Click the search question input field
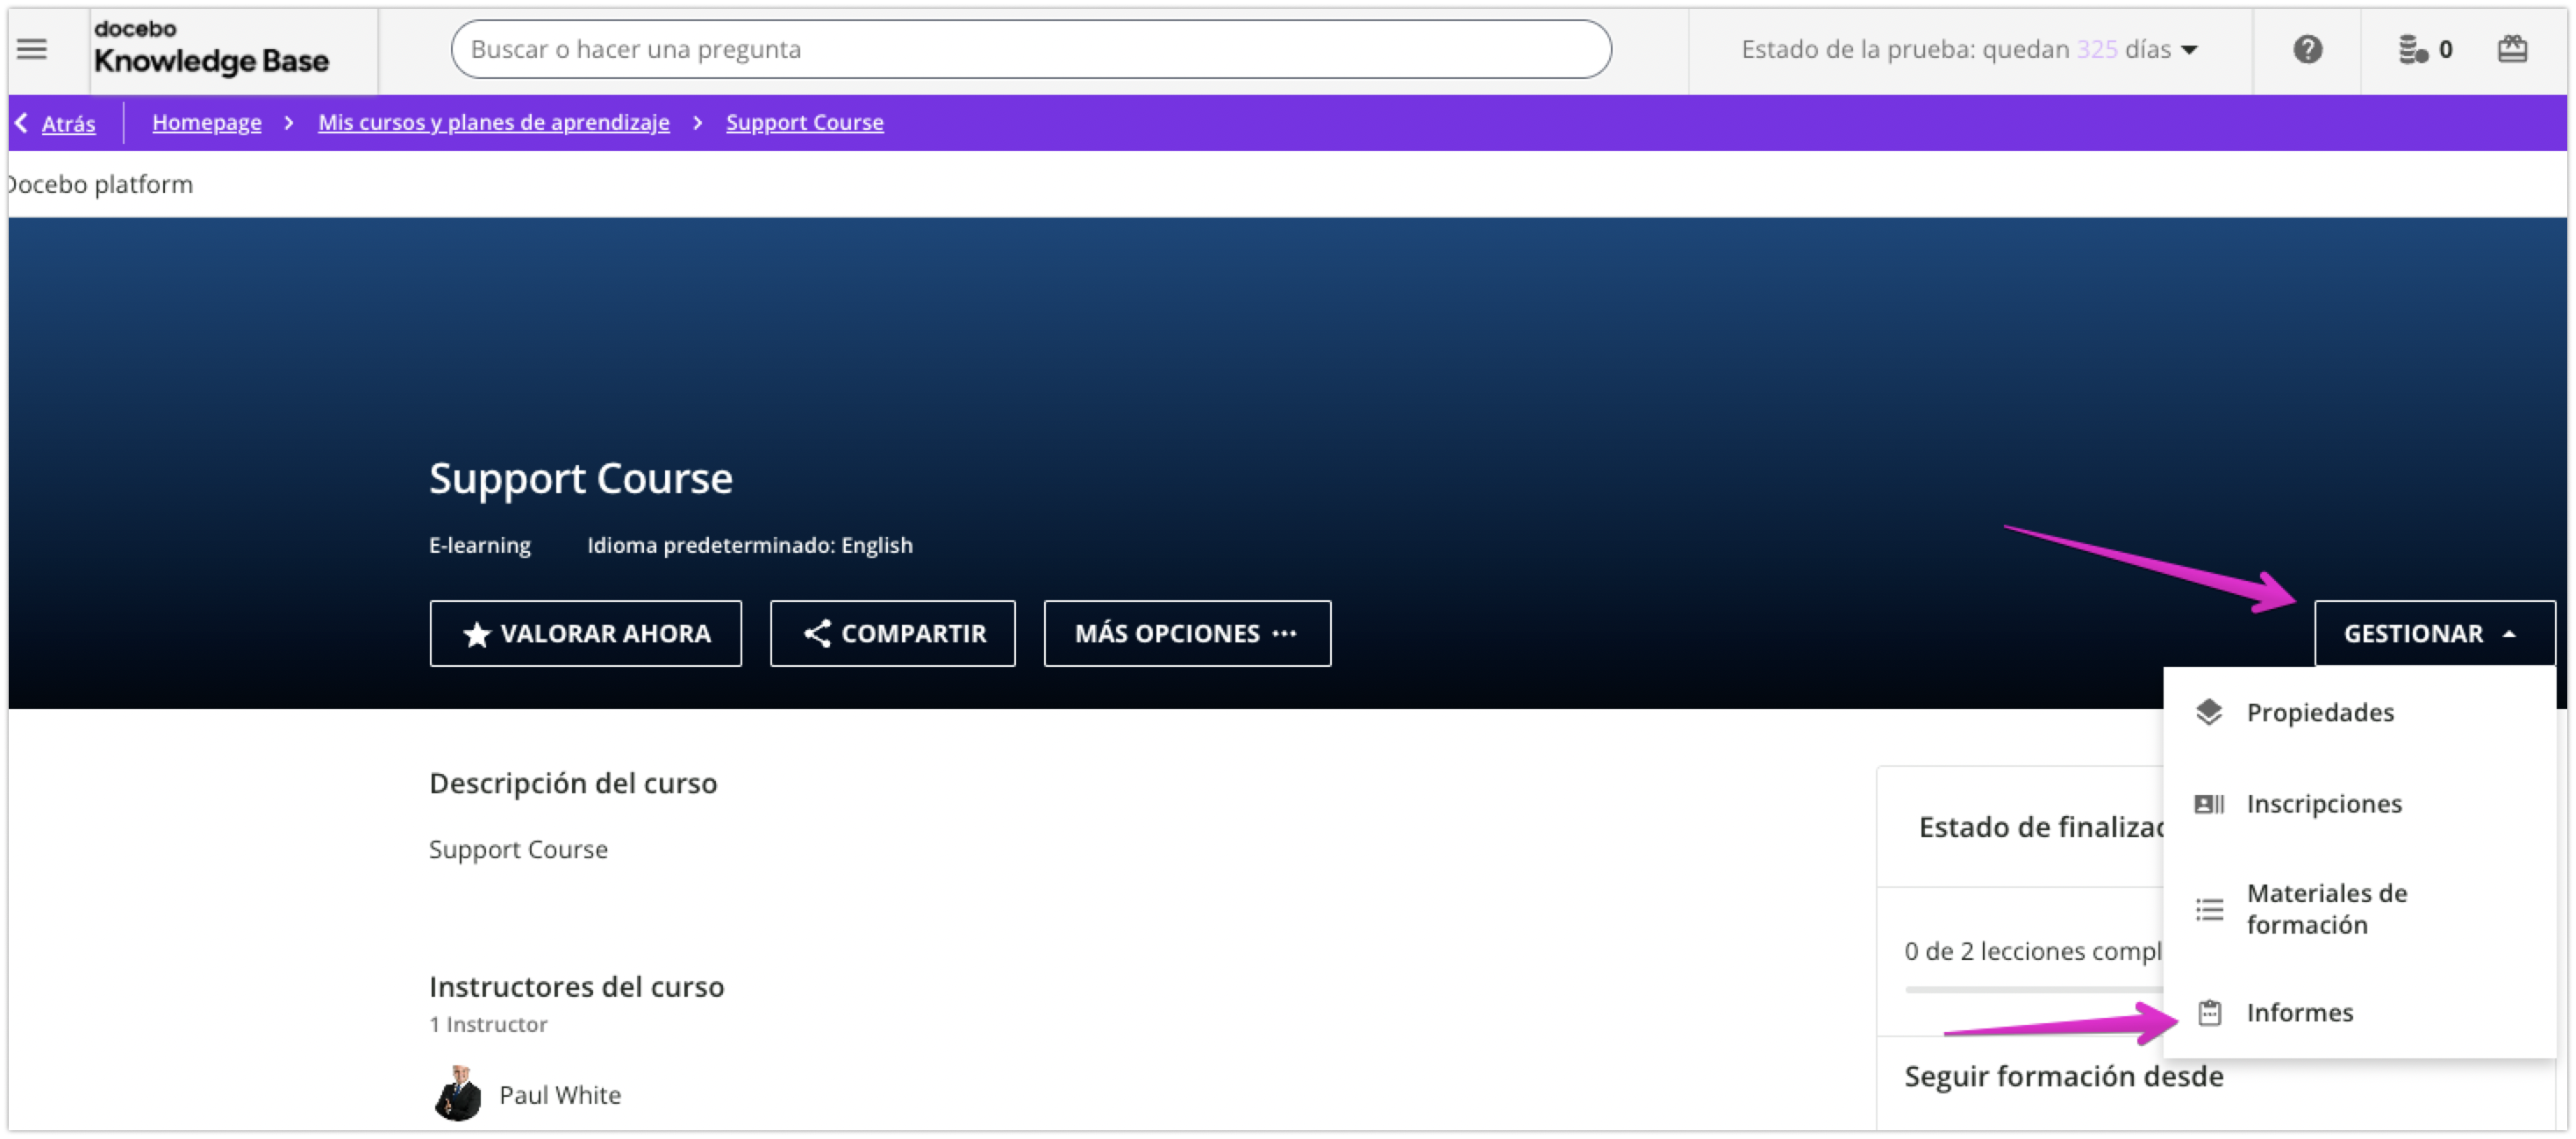 1030,49
